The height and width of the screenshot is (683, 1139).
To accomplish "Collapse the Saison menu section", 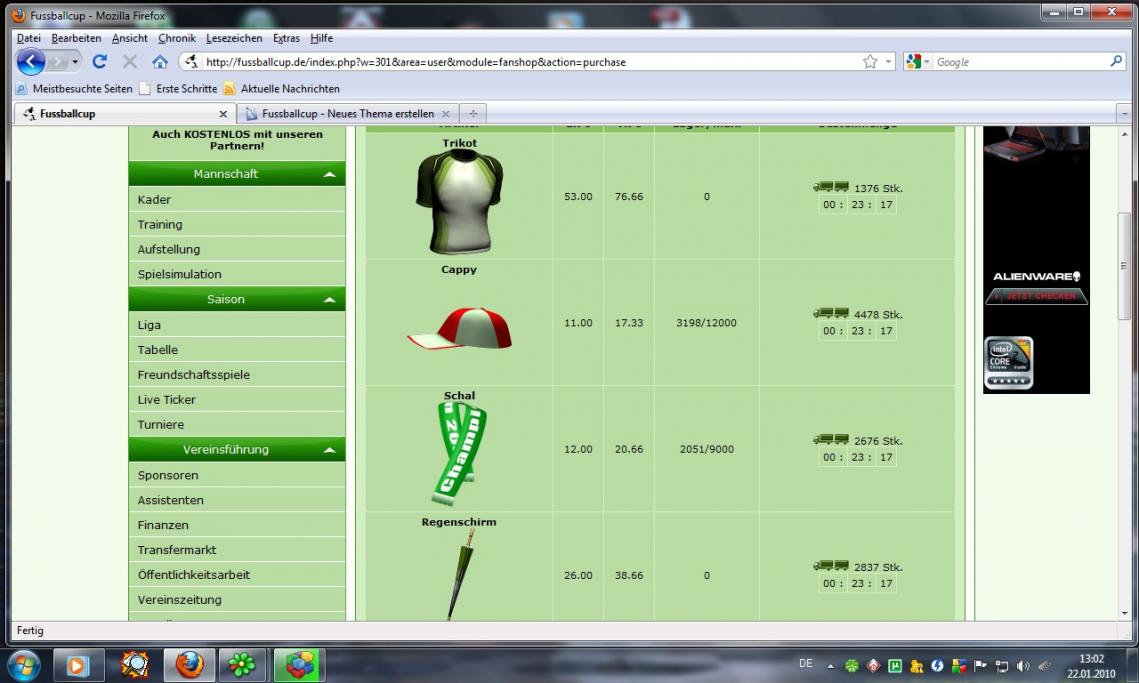I will click(x=329, y=299).
